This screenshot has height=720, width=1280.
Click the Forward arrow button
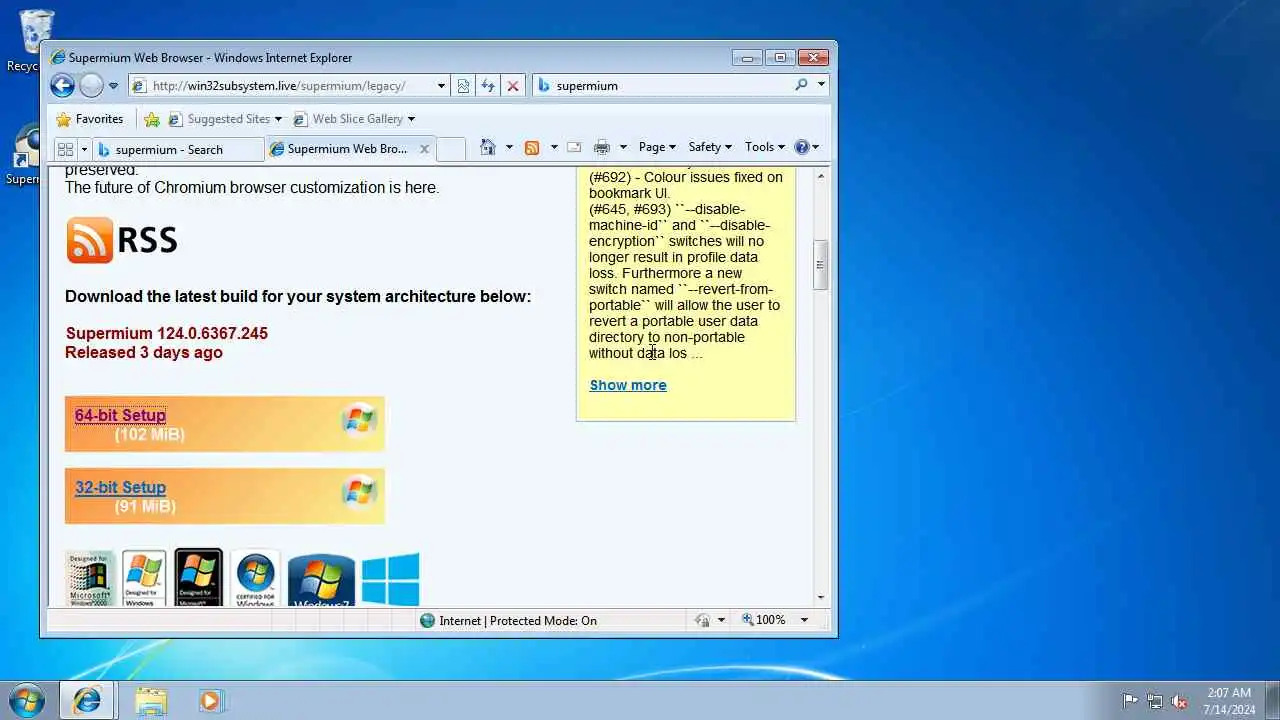coord(91,86)
